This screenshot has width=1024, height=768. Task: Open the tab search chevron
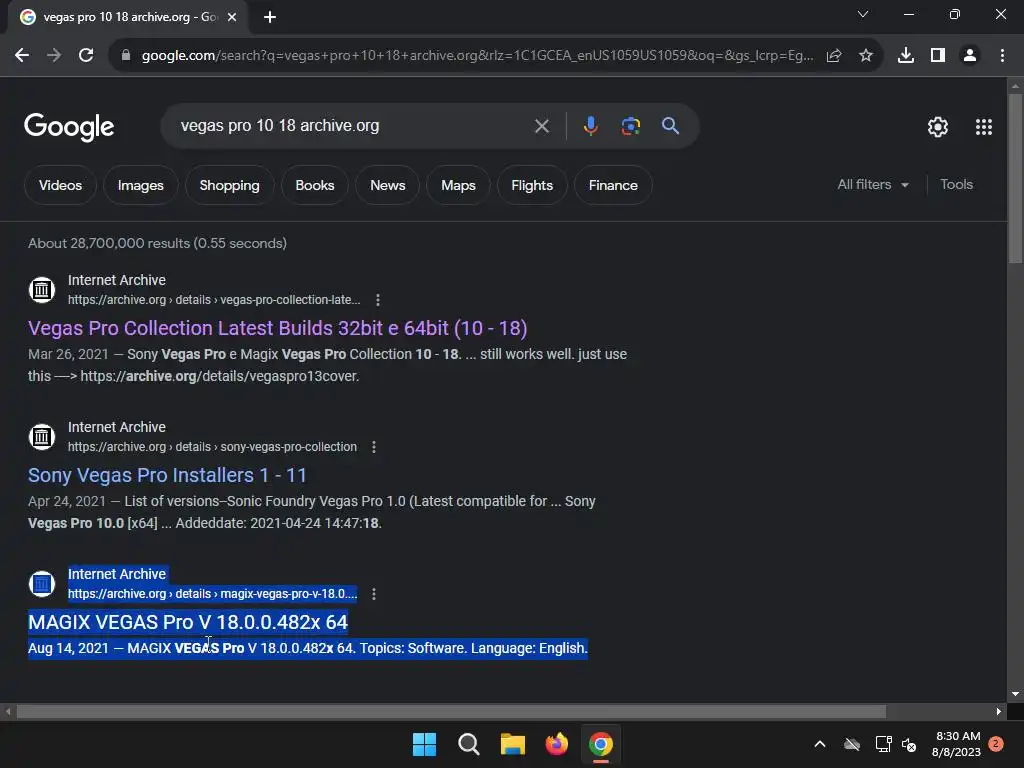[x=863, y=14]
